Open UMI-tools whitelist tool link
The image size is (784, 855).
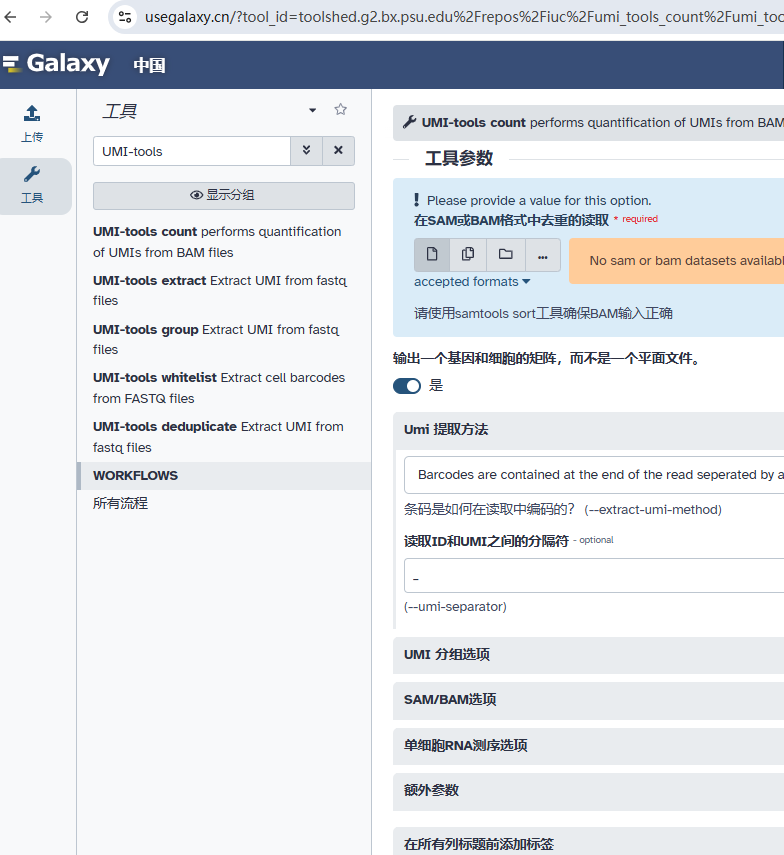[219, 388]
